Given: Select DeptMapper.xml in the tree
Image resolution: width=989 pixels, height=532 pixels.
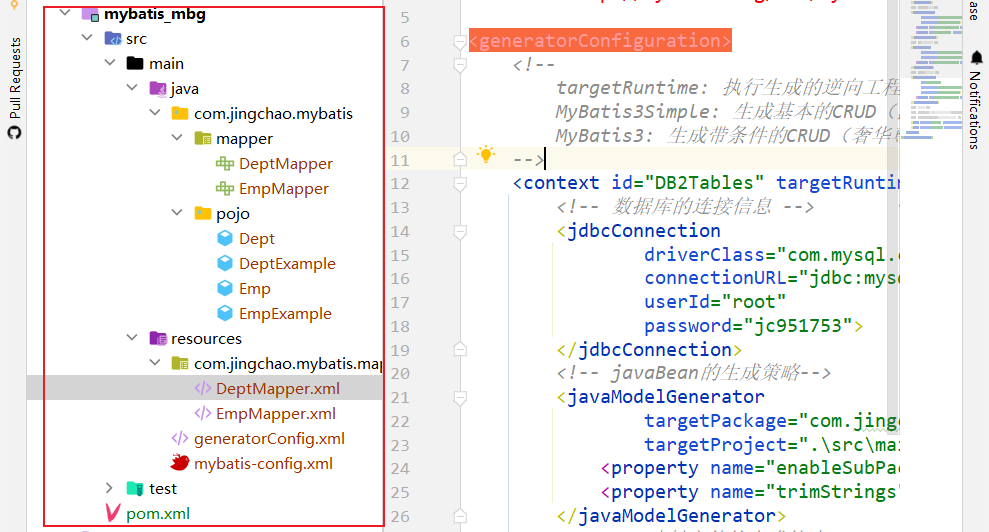Looking at the screenshot, I should pyautogui.click(x=278, y=389).
